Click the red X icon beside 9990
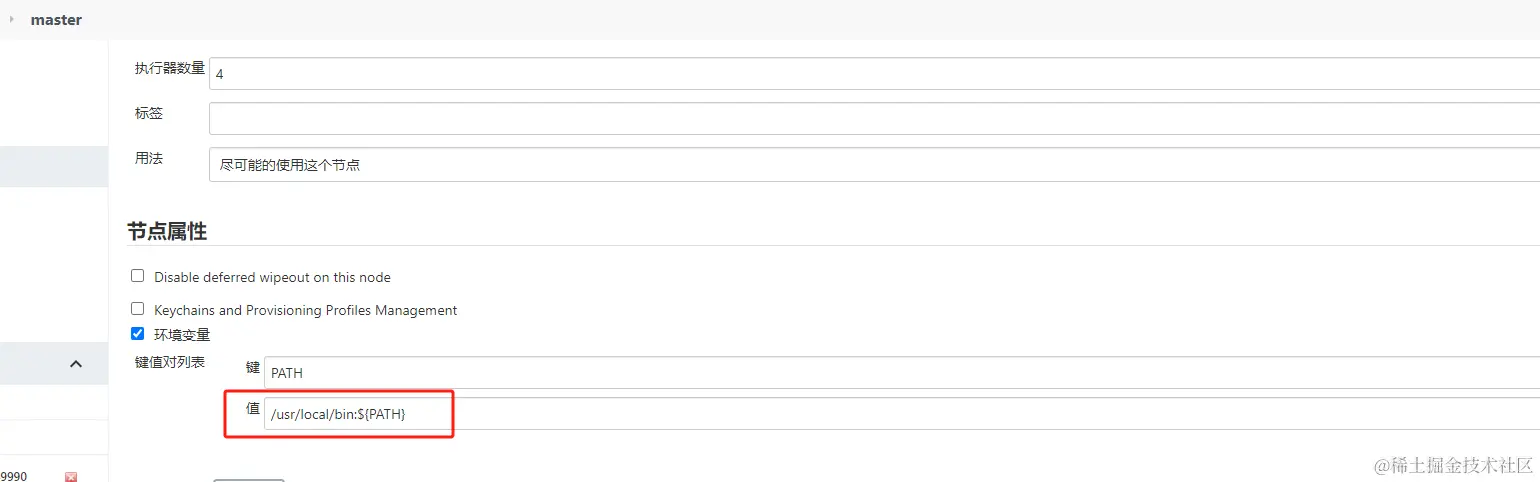 71,477
